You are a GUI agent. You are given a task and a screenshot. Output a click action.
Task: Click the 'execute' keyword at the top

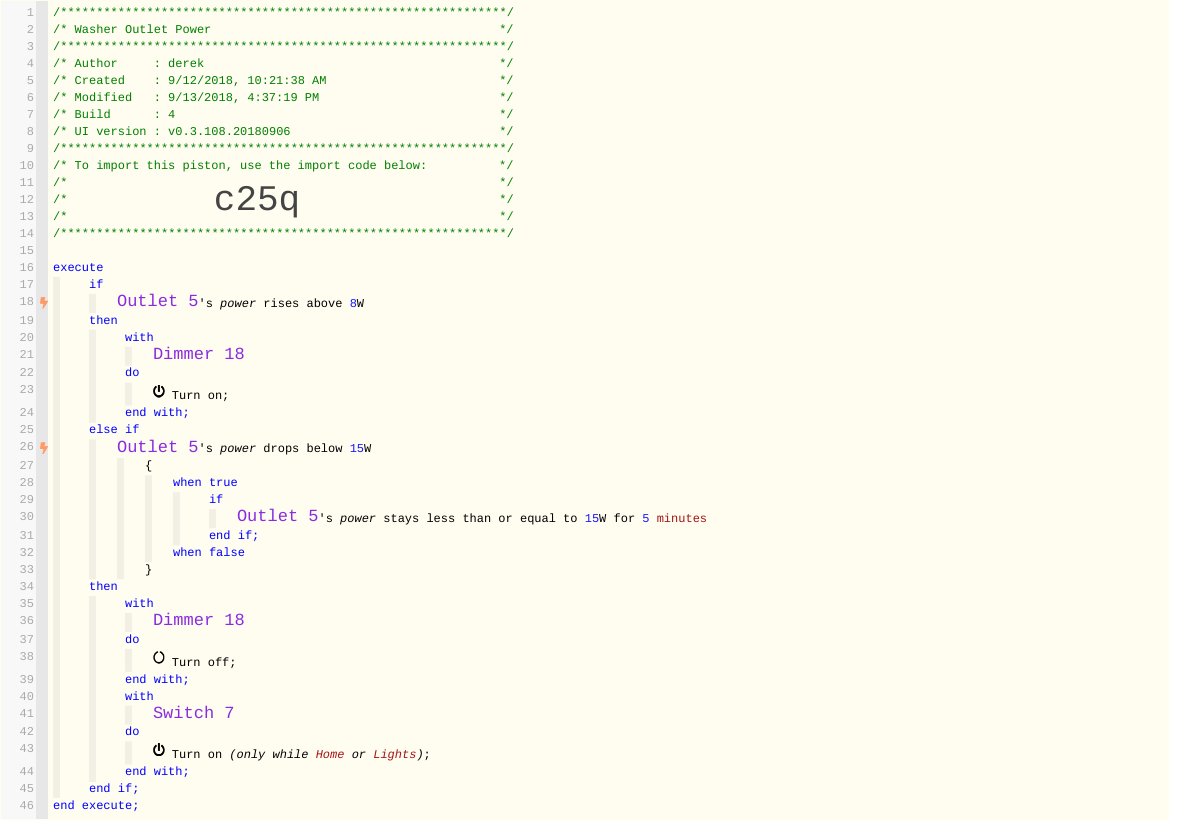pos(78,267)
